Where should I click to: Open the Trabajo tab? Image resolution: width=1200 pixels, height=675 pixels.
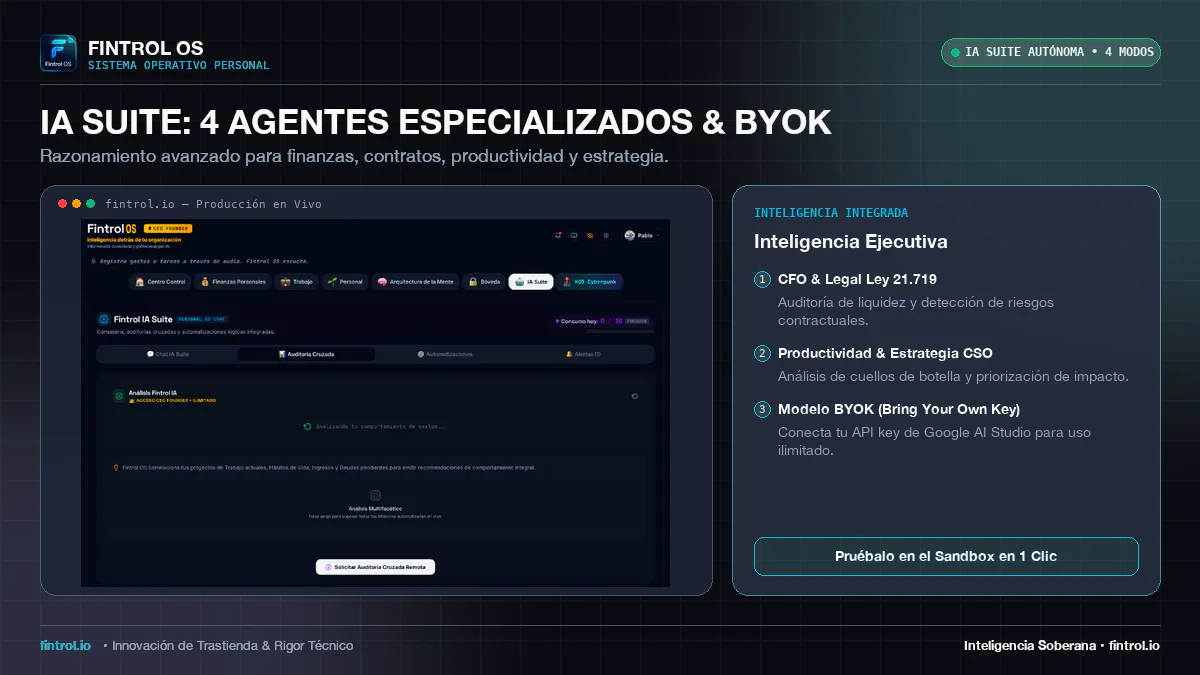[x=296, y=282]
